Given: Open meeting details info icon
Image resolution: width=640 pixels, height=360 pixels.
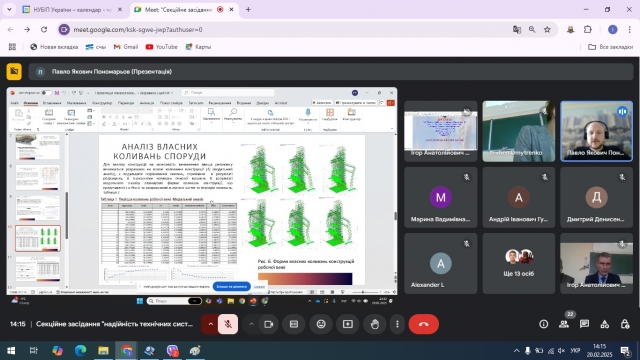Looking at the screenshot, I should pos(544,324).
